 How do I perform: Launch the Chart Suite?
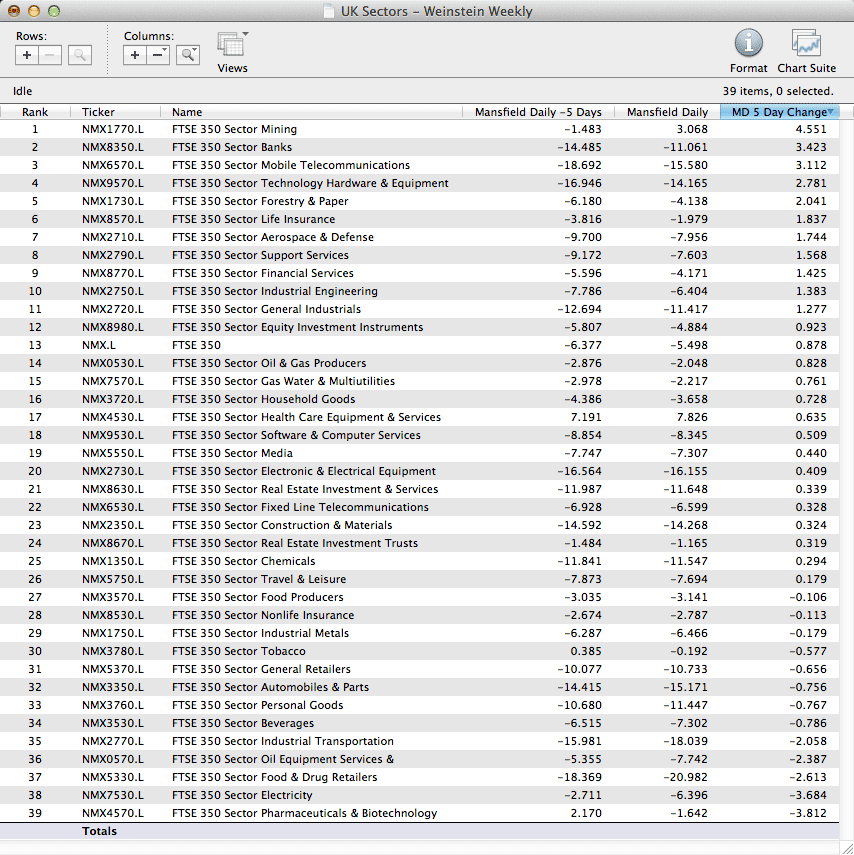pos(806,50)
